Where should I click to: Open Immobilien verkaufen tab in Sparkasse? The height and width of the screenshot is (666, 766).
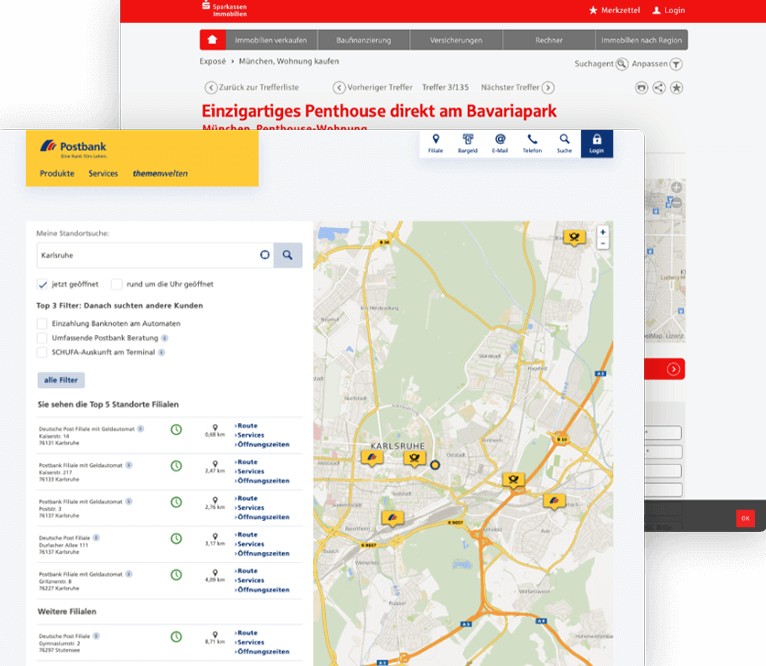pos(271,40)
